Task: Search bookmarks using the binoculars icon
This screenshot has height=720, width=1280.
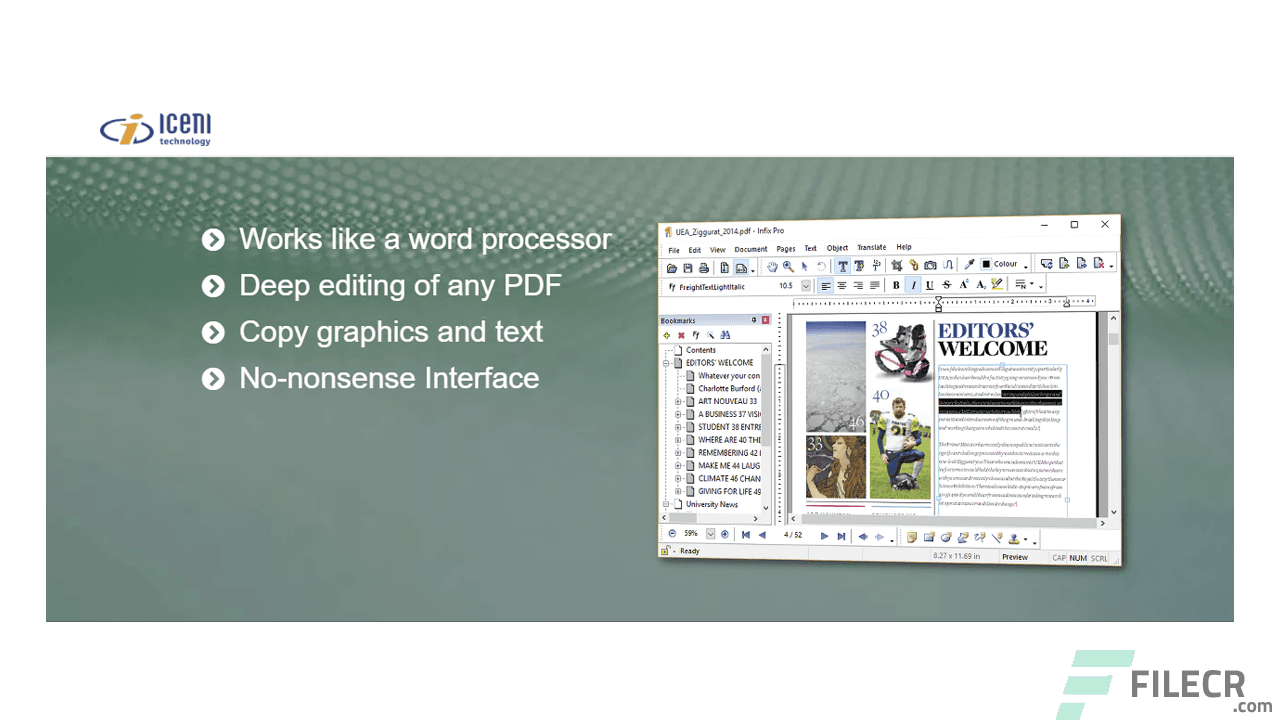Action: tap(725, 335)
